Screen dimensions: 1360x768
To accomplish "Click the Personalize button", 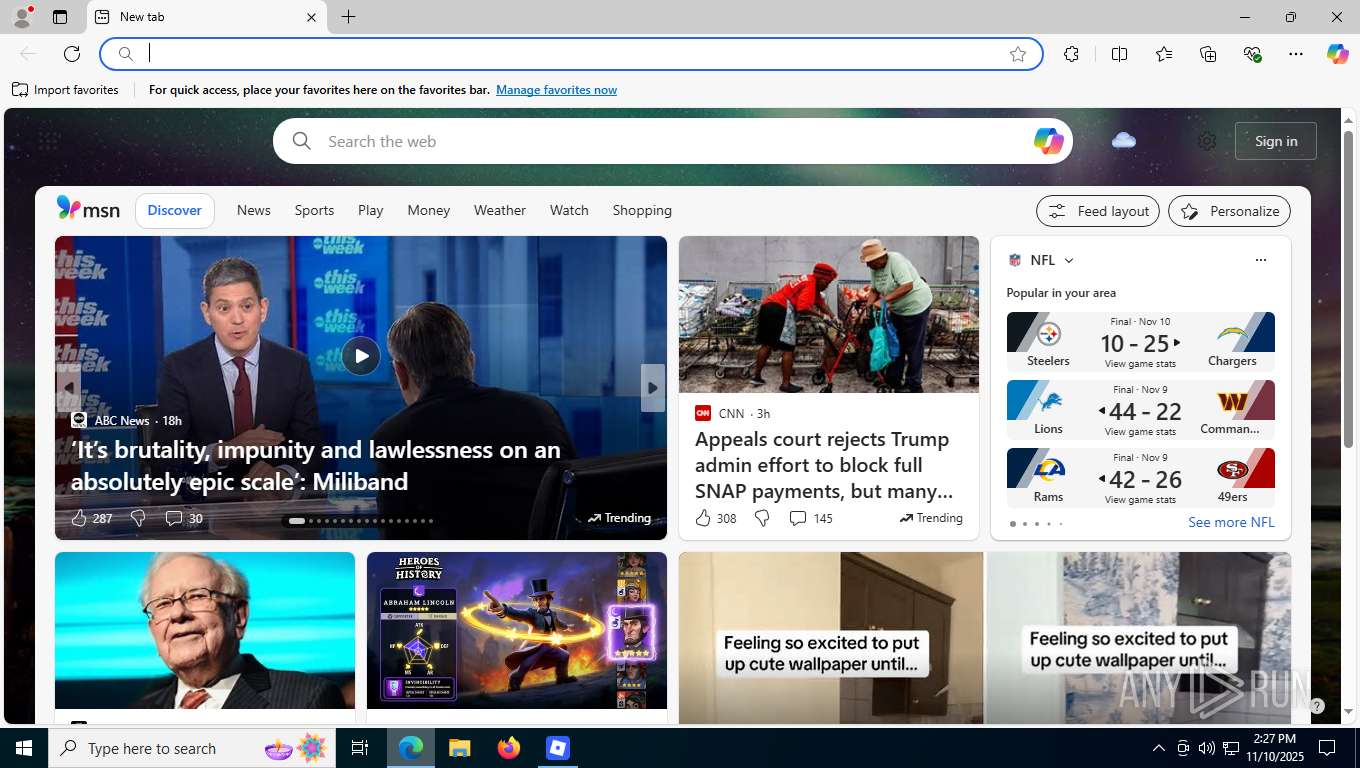I will tap(1229, 211).
